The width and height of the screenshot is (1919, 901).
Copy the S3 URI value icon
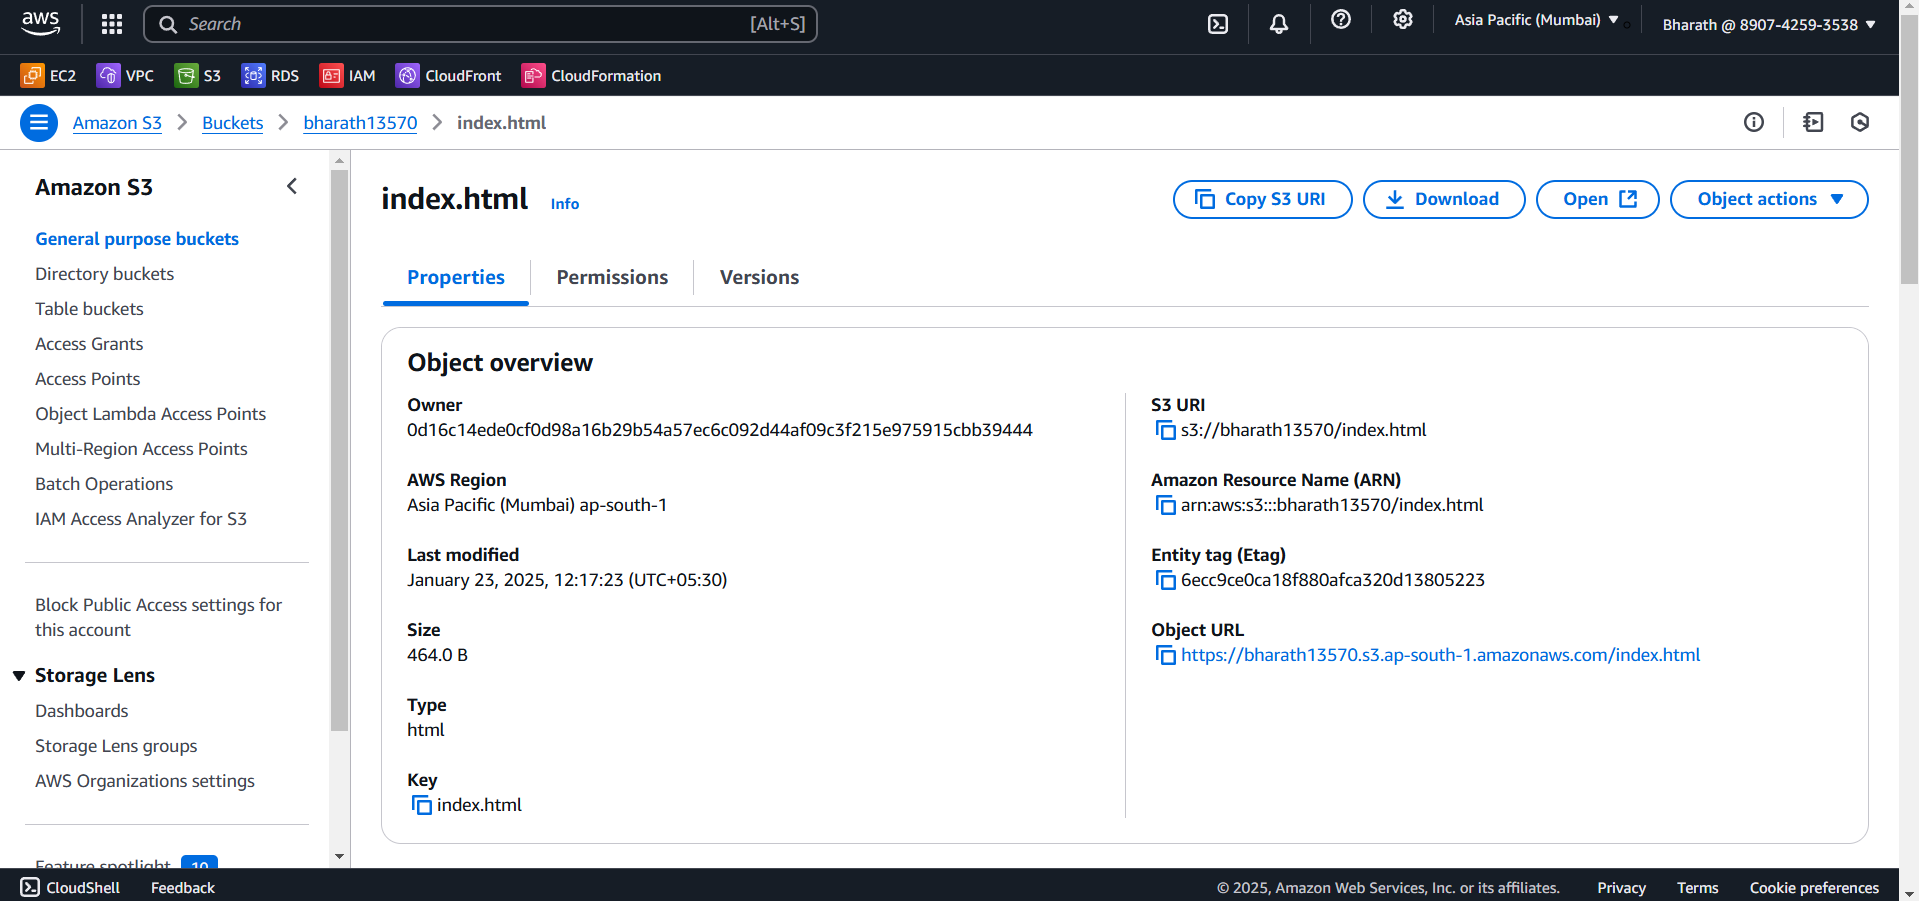(x=1165, y=430)
